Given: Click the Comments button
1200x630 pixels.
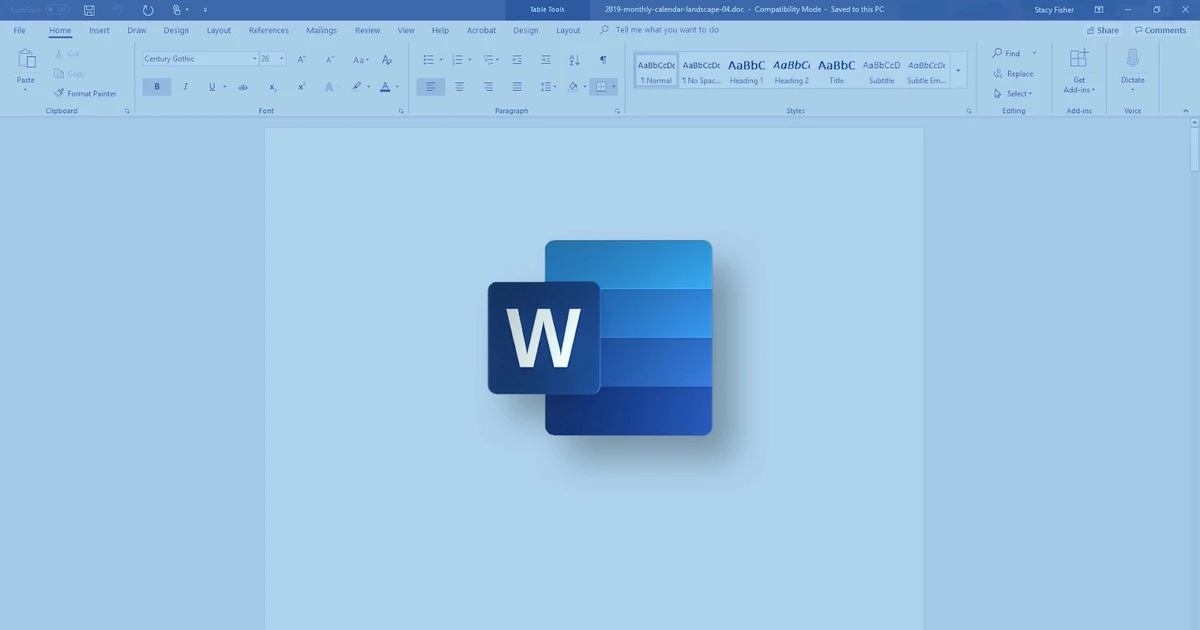Looking at the screenshot, I should 1160,31.
